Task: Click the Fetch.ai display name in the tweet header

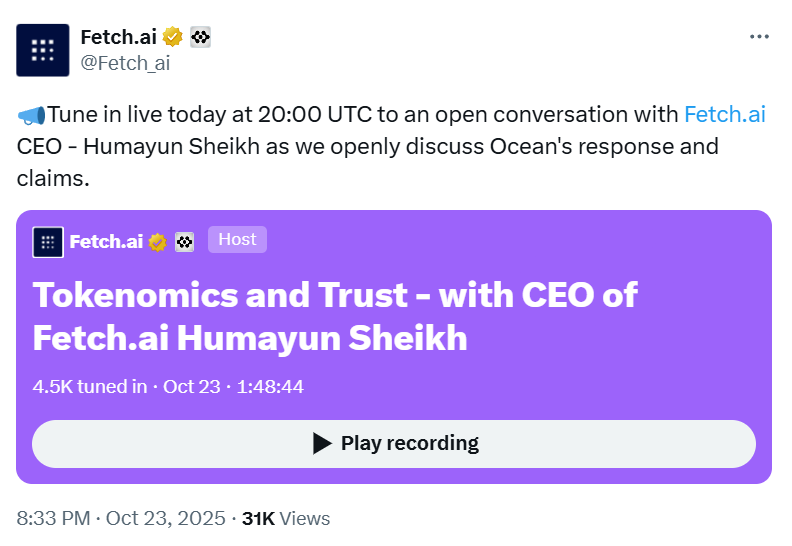Action: point(118,38)
